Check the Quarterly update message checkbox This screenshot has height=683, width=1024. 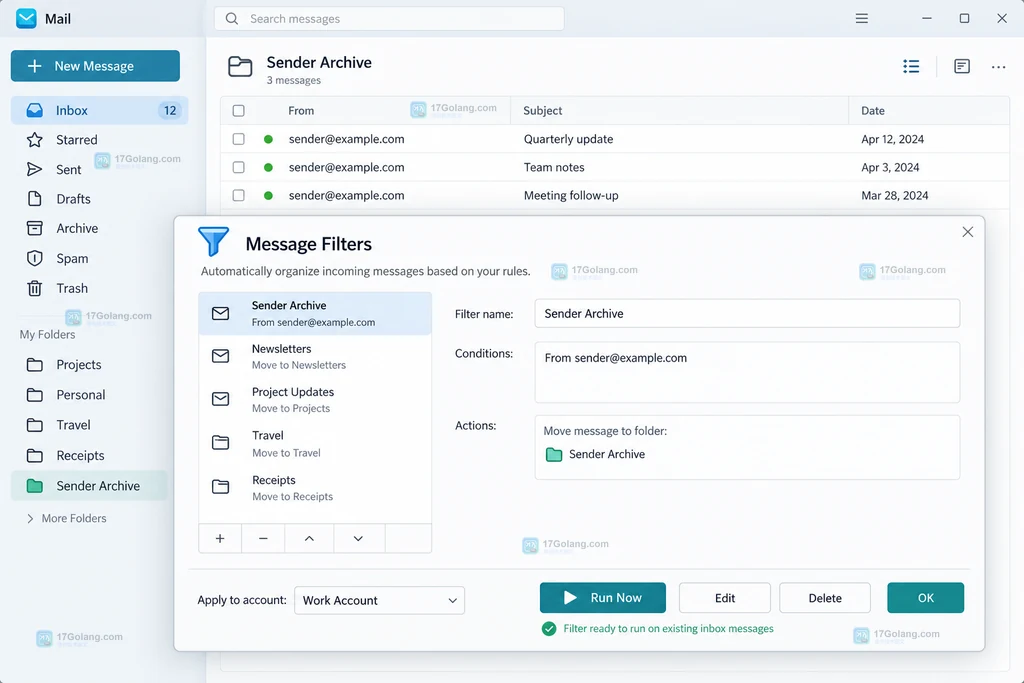coord(238,139)
